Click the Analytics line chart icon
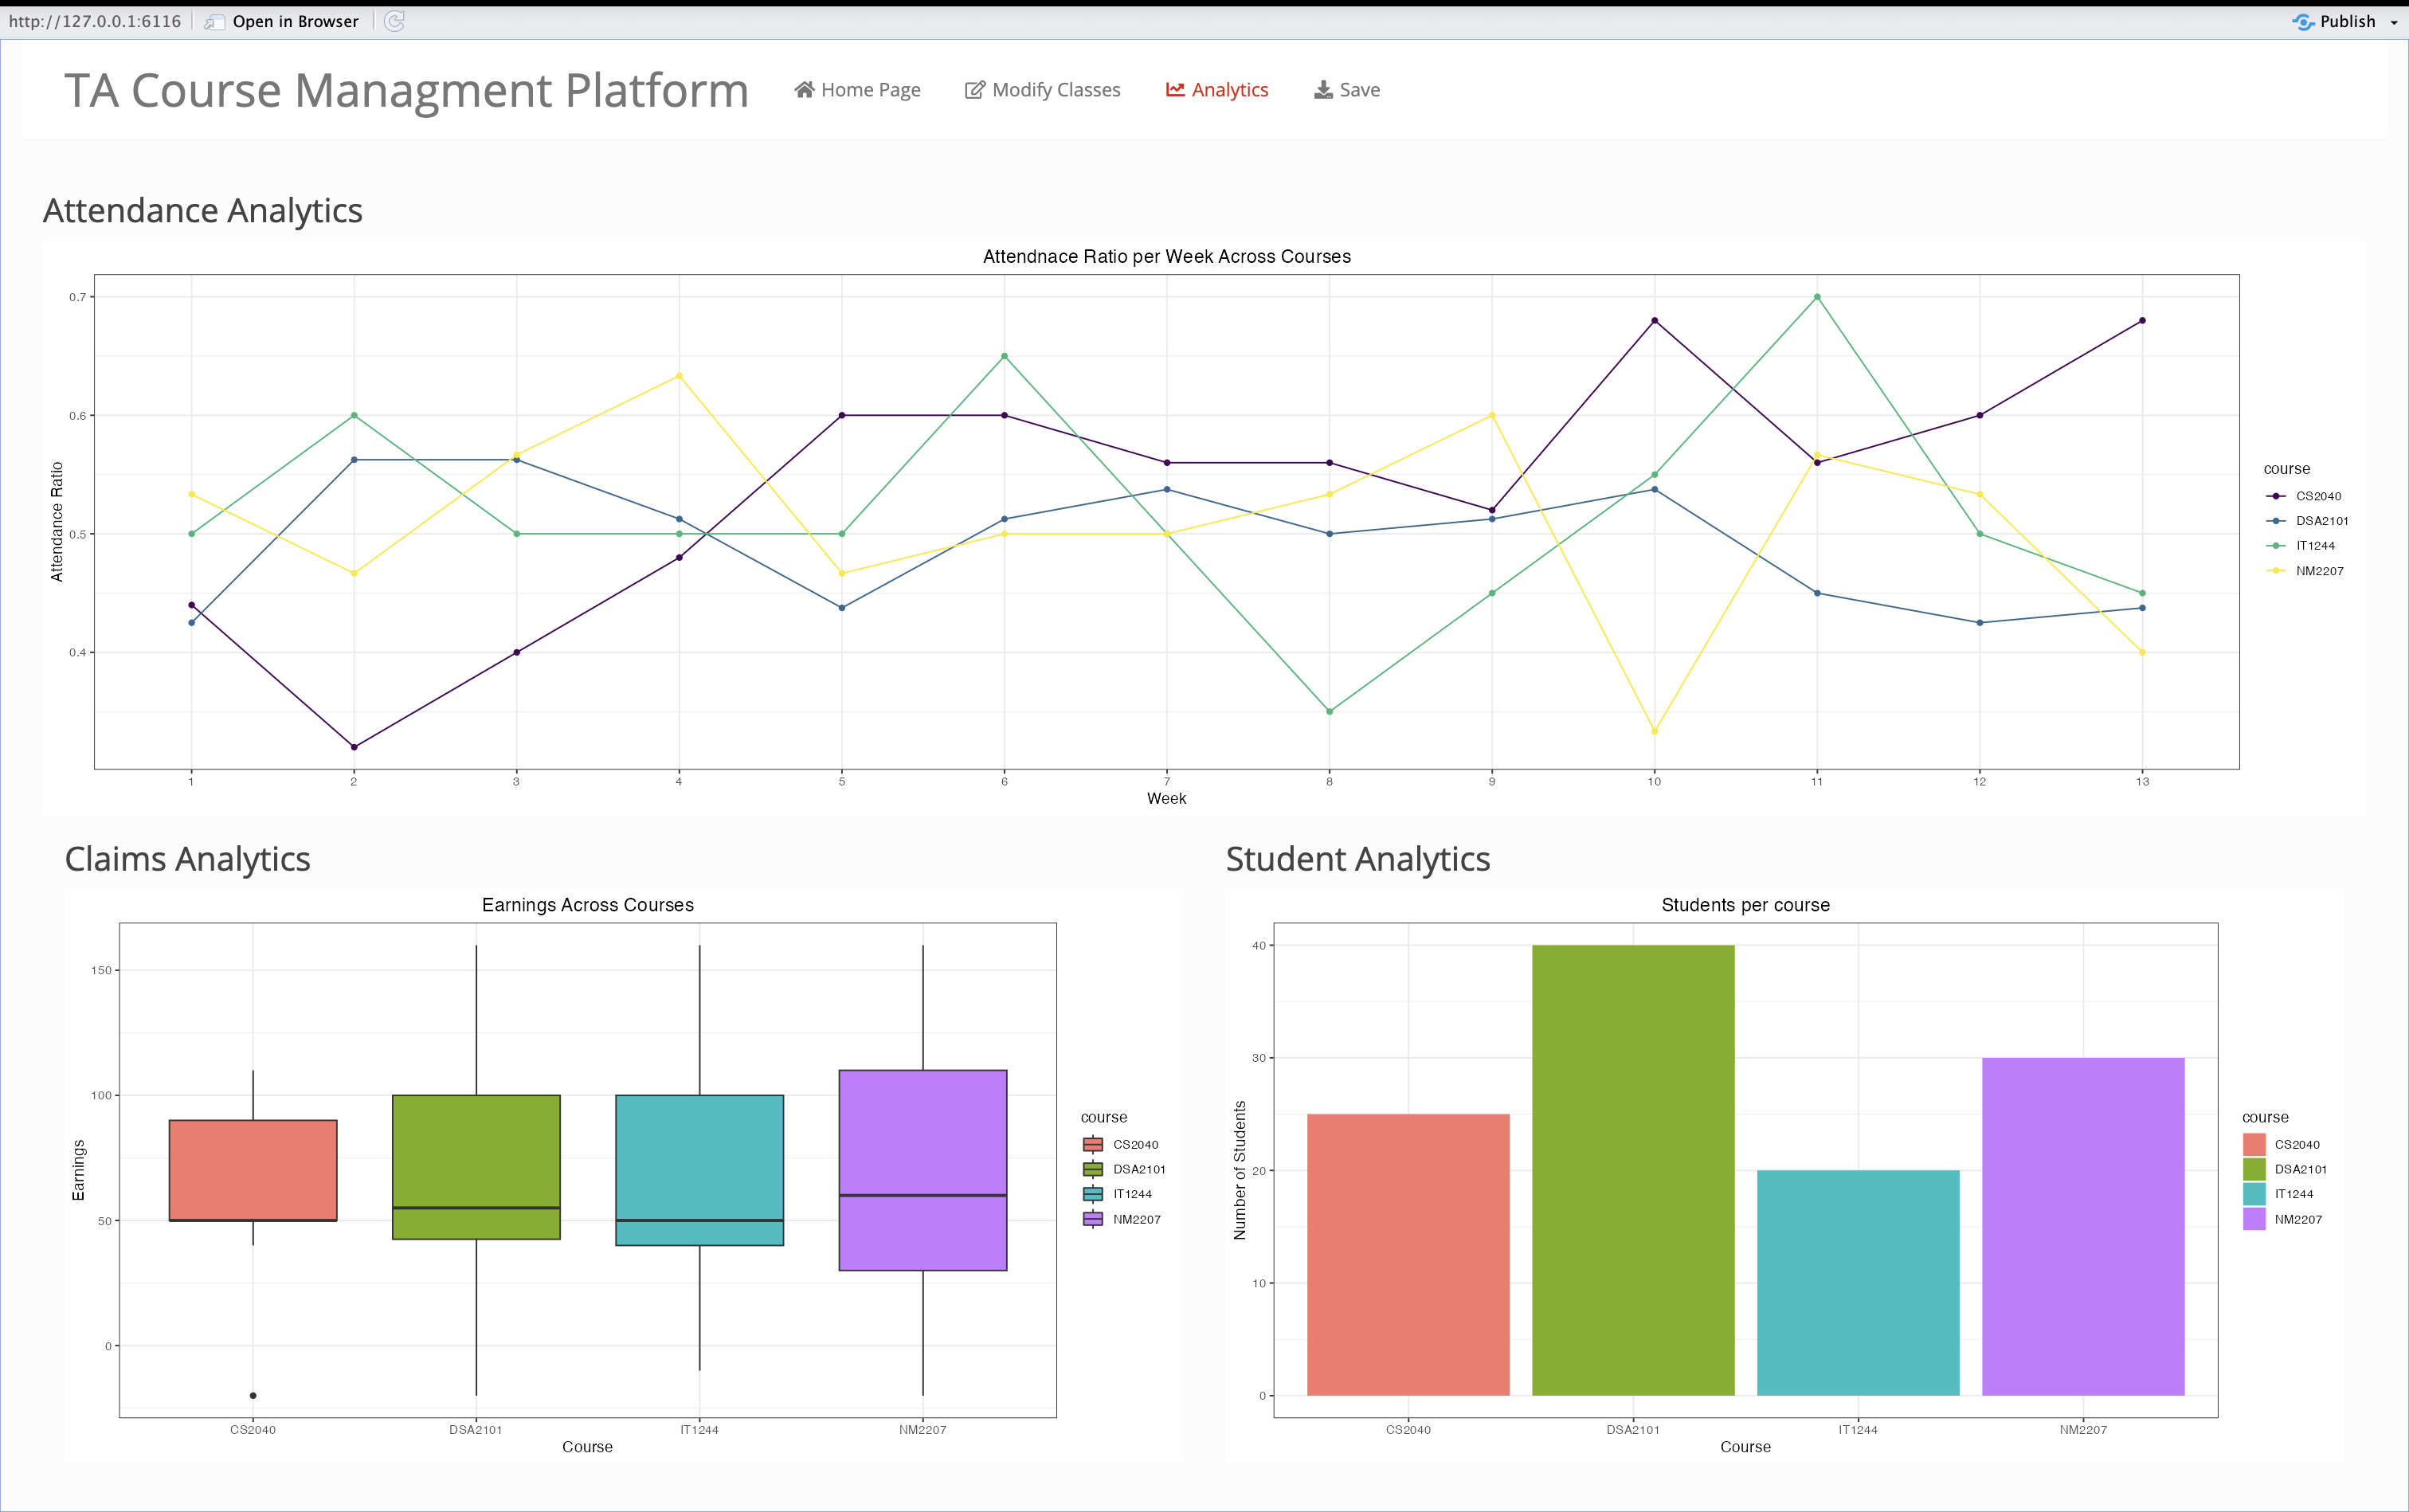 tap(1175, 90)
